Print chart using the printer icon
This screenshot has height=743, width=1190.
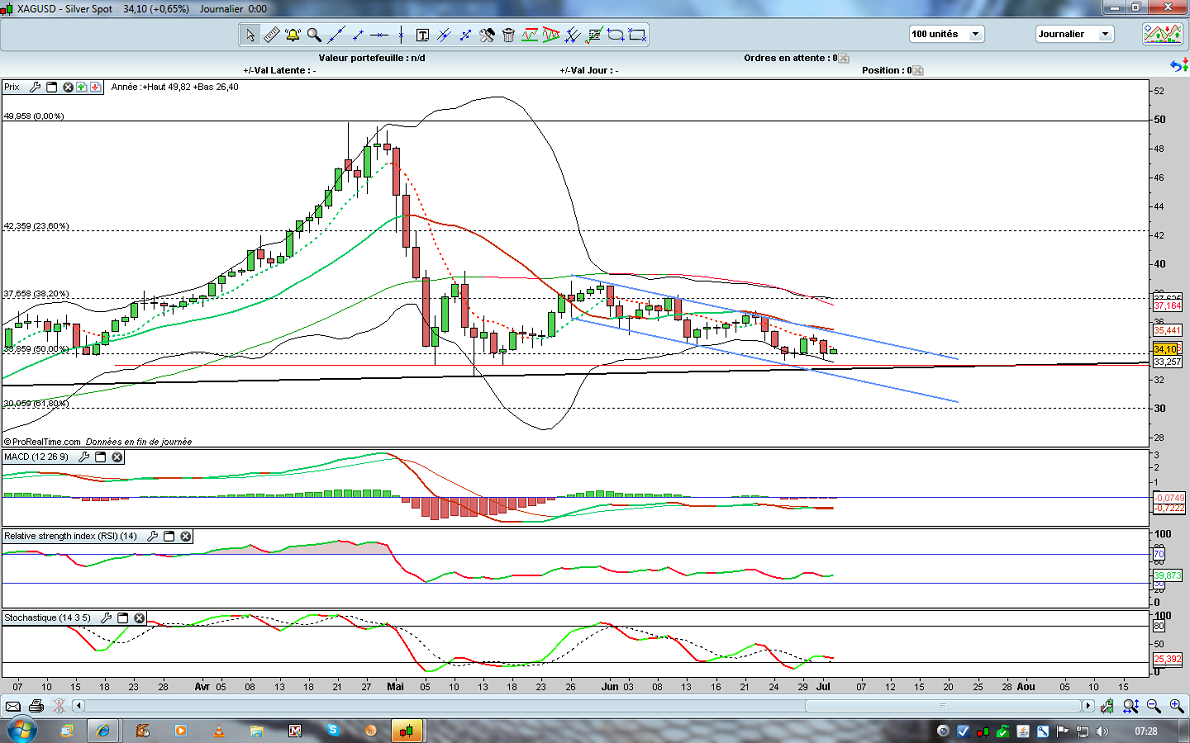[36, 706]
